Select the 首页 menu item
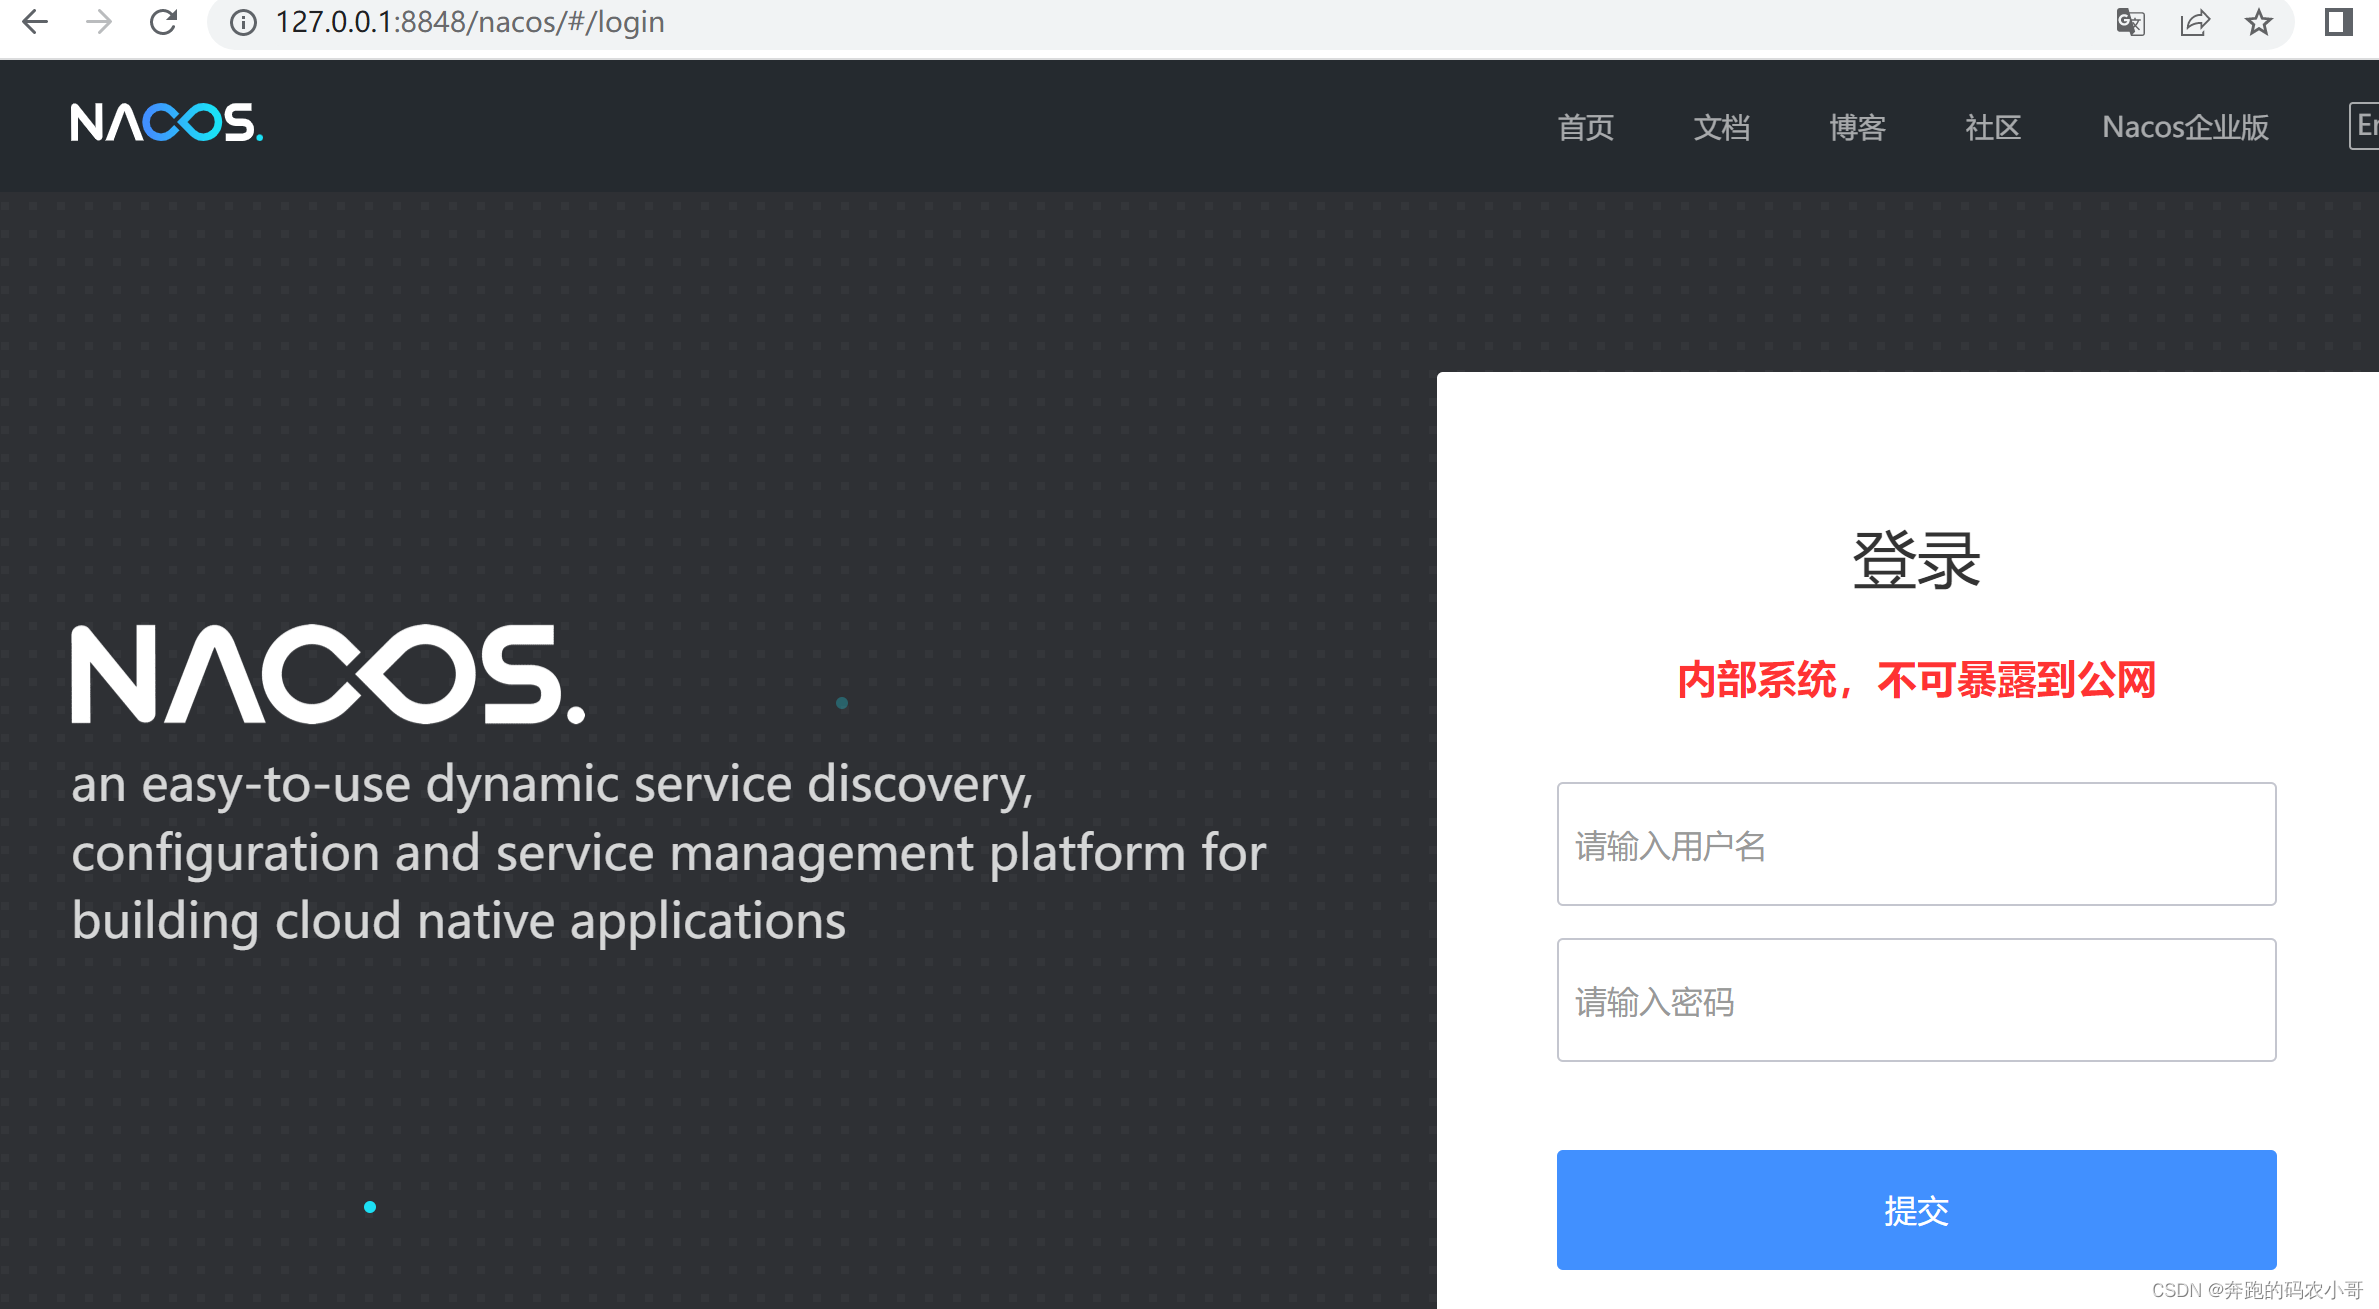Image resolution: width=2379 pixels, height=1309 pixels. (1586, 128)
